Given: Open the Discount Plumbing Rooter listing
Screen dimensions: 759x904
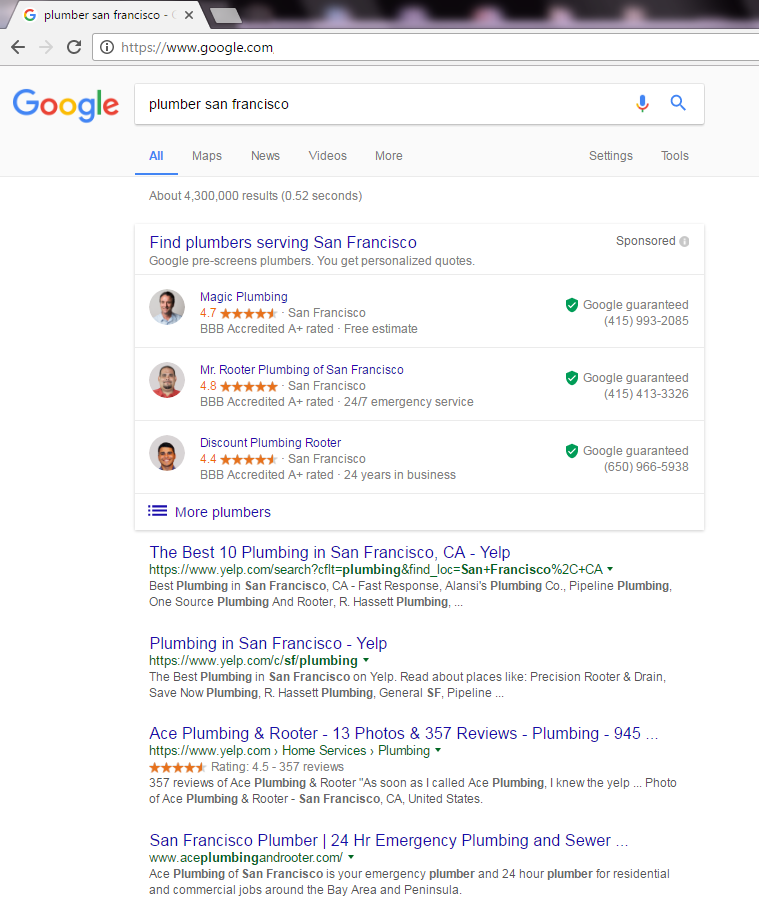Looking at the screenshot, I should coord(270,443).
